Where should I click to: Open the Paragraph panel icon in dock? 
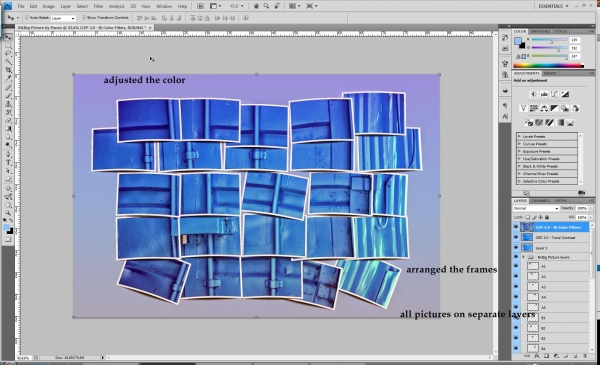(505, 105)
